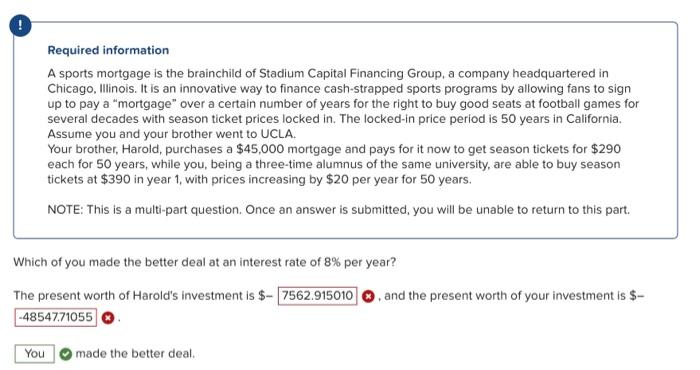The width and height of the screenshot is (700, 370).
Task: Click the green checkmark next to You
Action: tap(66, 354)
